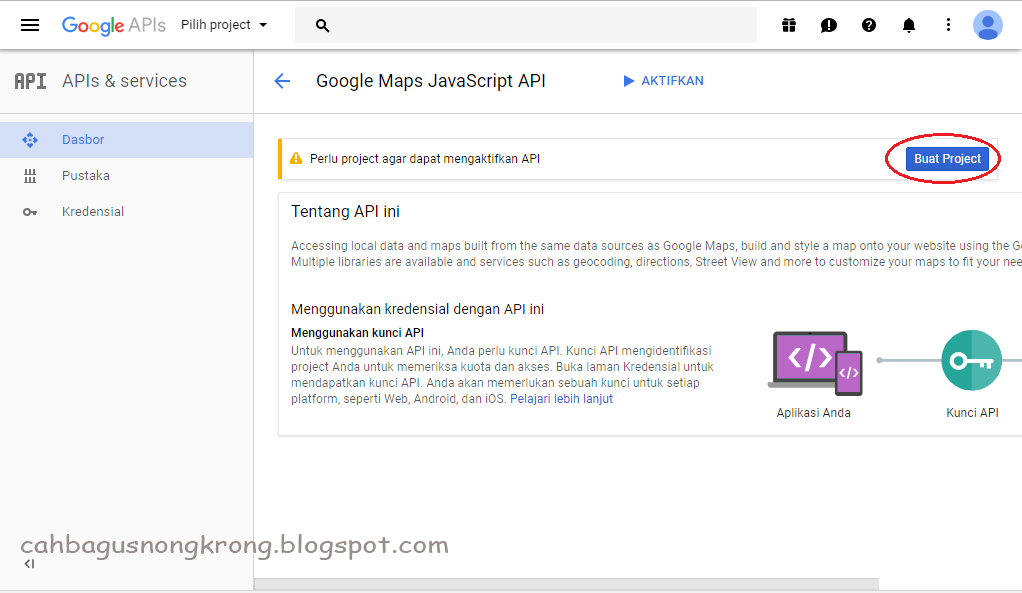
Task: Click the Kredensial key icon
Action: click(32, 211)
